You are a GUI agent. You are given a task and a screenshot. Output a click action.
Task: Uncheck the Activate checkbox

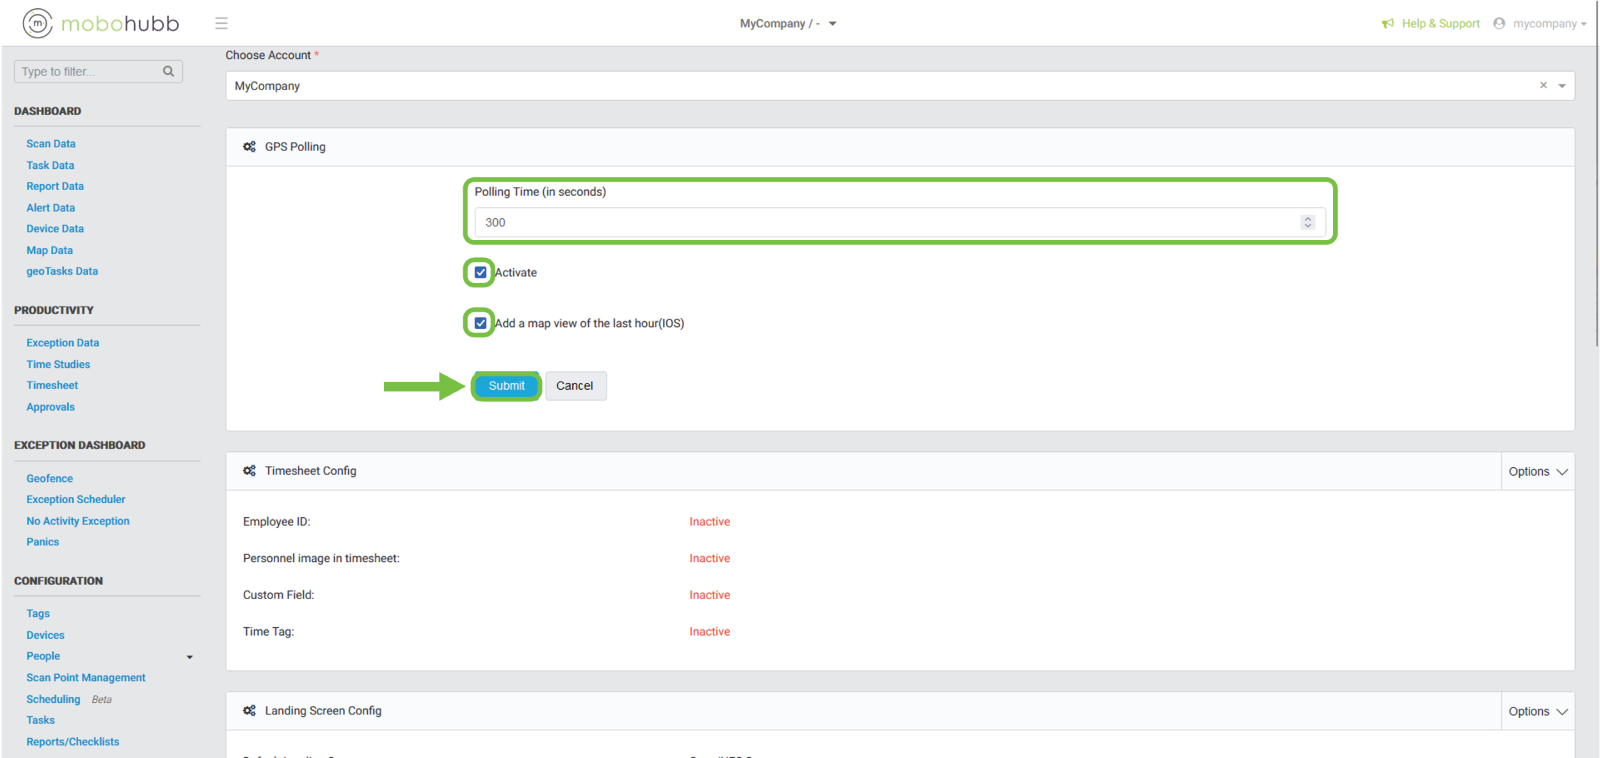(481, 272)
